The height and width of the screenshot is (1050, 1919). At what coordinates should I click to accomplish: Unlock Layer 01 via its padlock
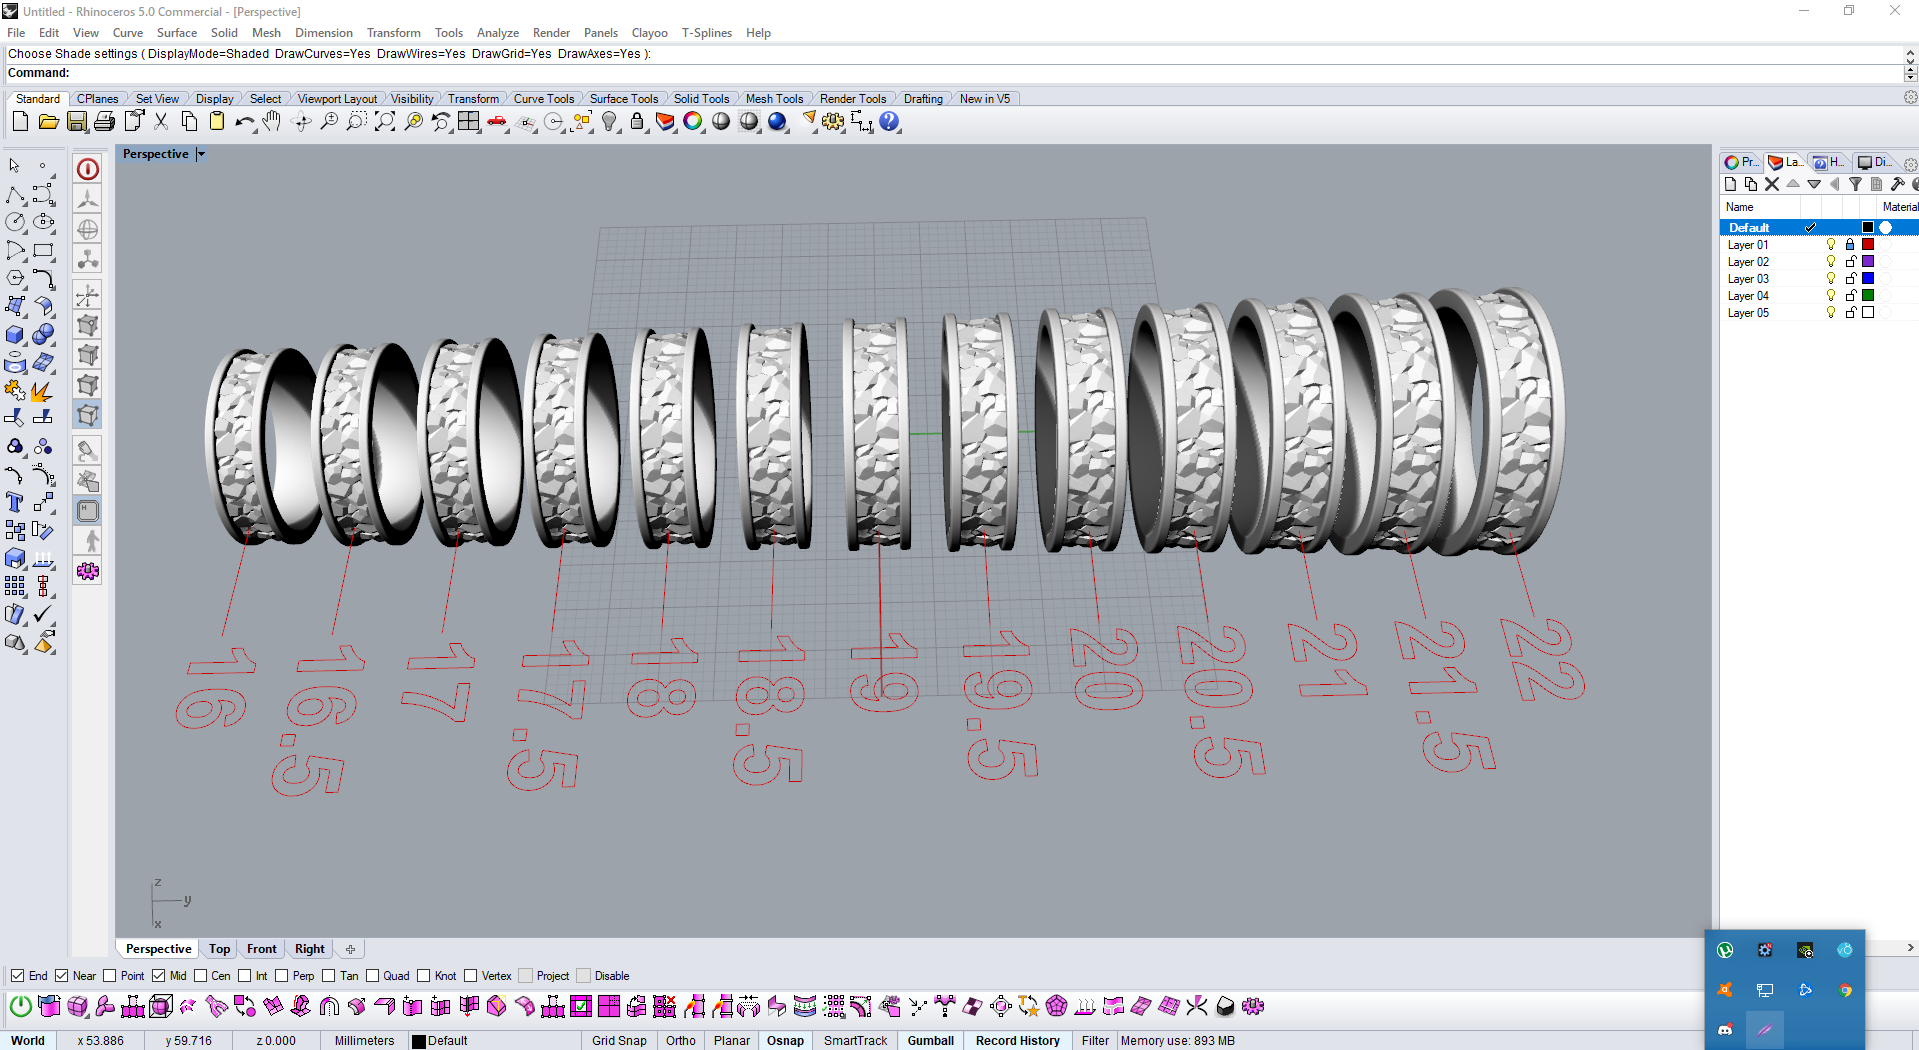point(1850,245)
